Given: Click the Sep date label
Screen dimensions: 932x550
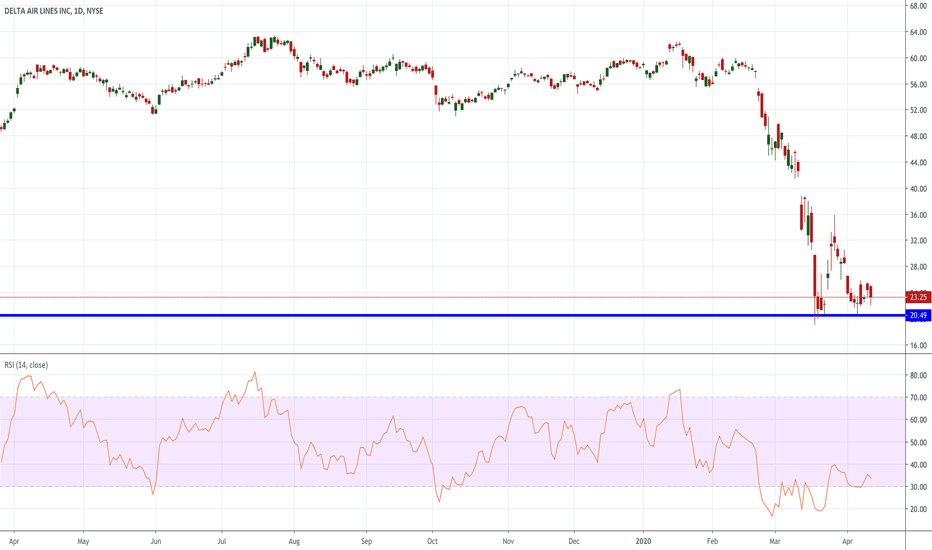Looking at the screenshot, I should (366, 541).
